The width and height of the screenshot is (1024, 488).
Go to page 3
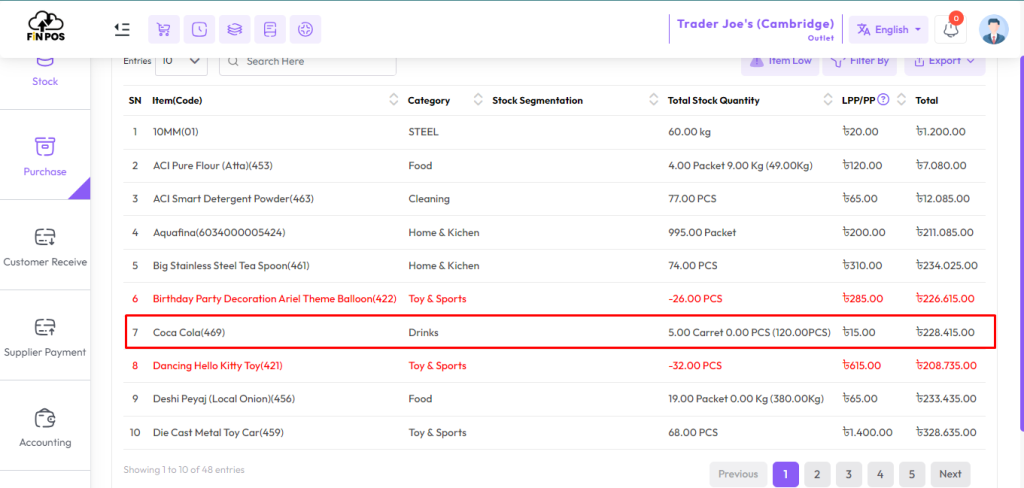click(x=848, y=474)
